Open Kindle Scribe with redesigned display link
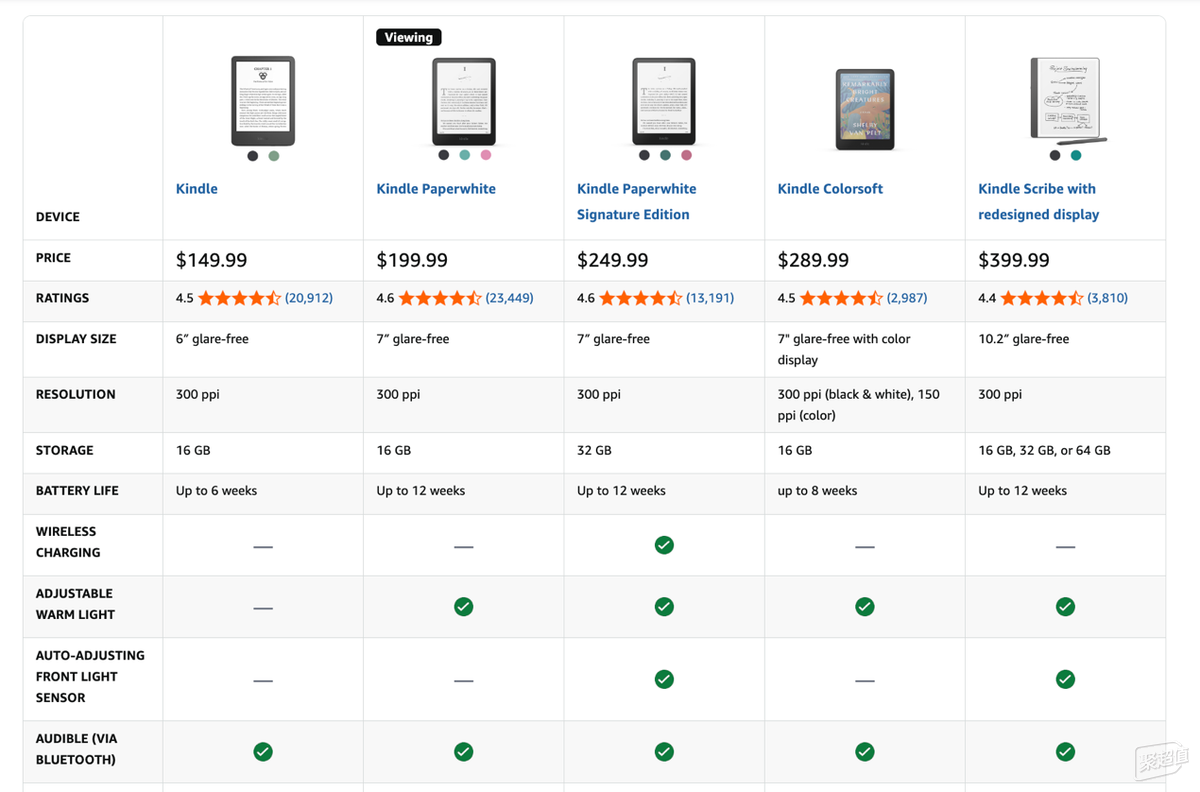The image size is (1200, 792). click(x=1038, y=201)
